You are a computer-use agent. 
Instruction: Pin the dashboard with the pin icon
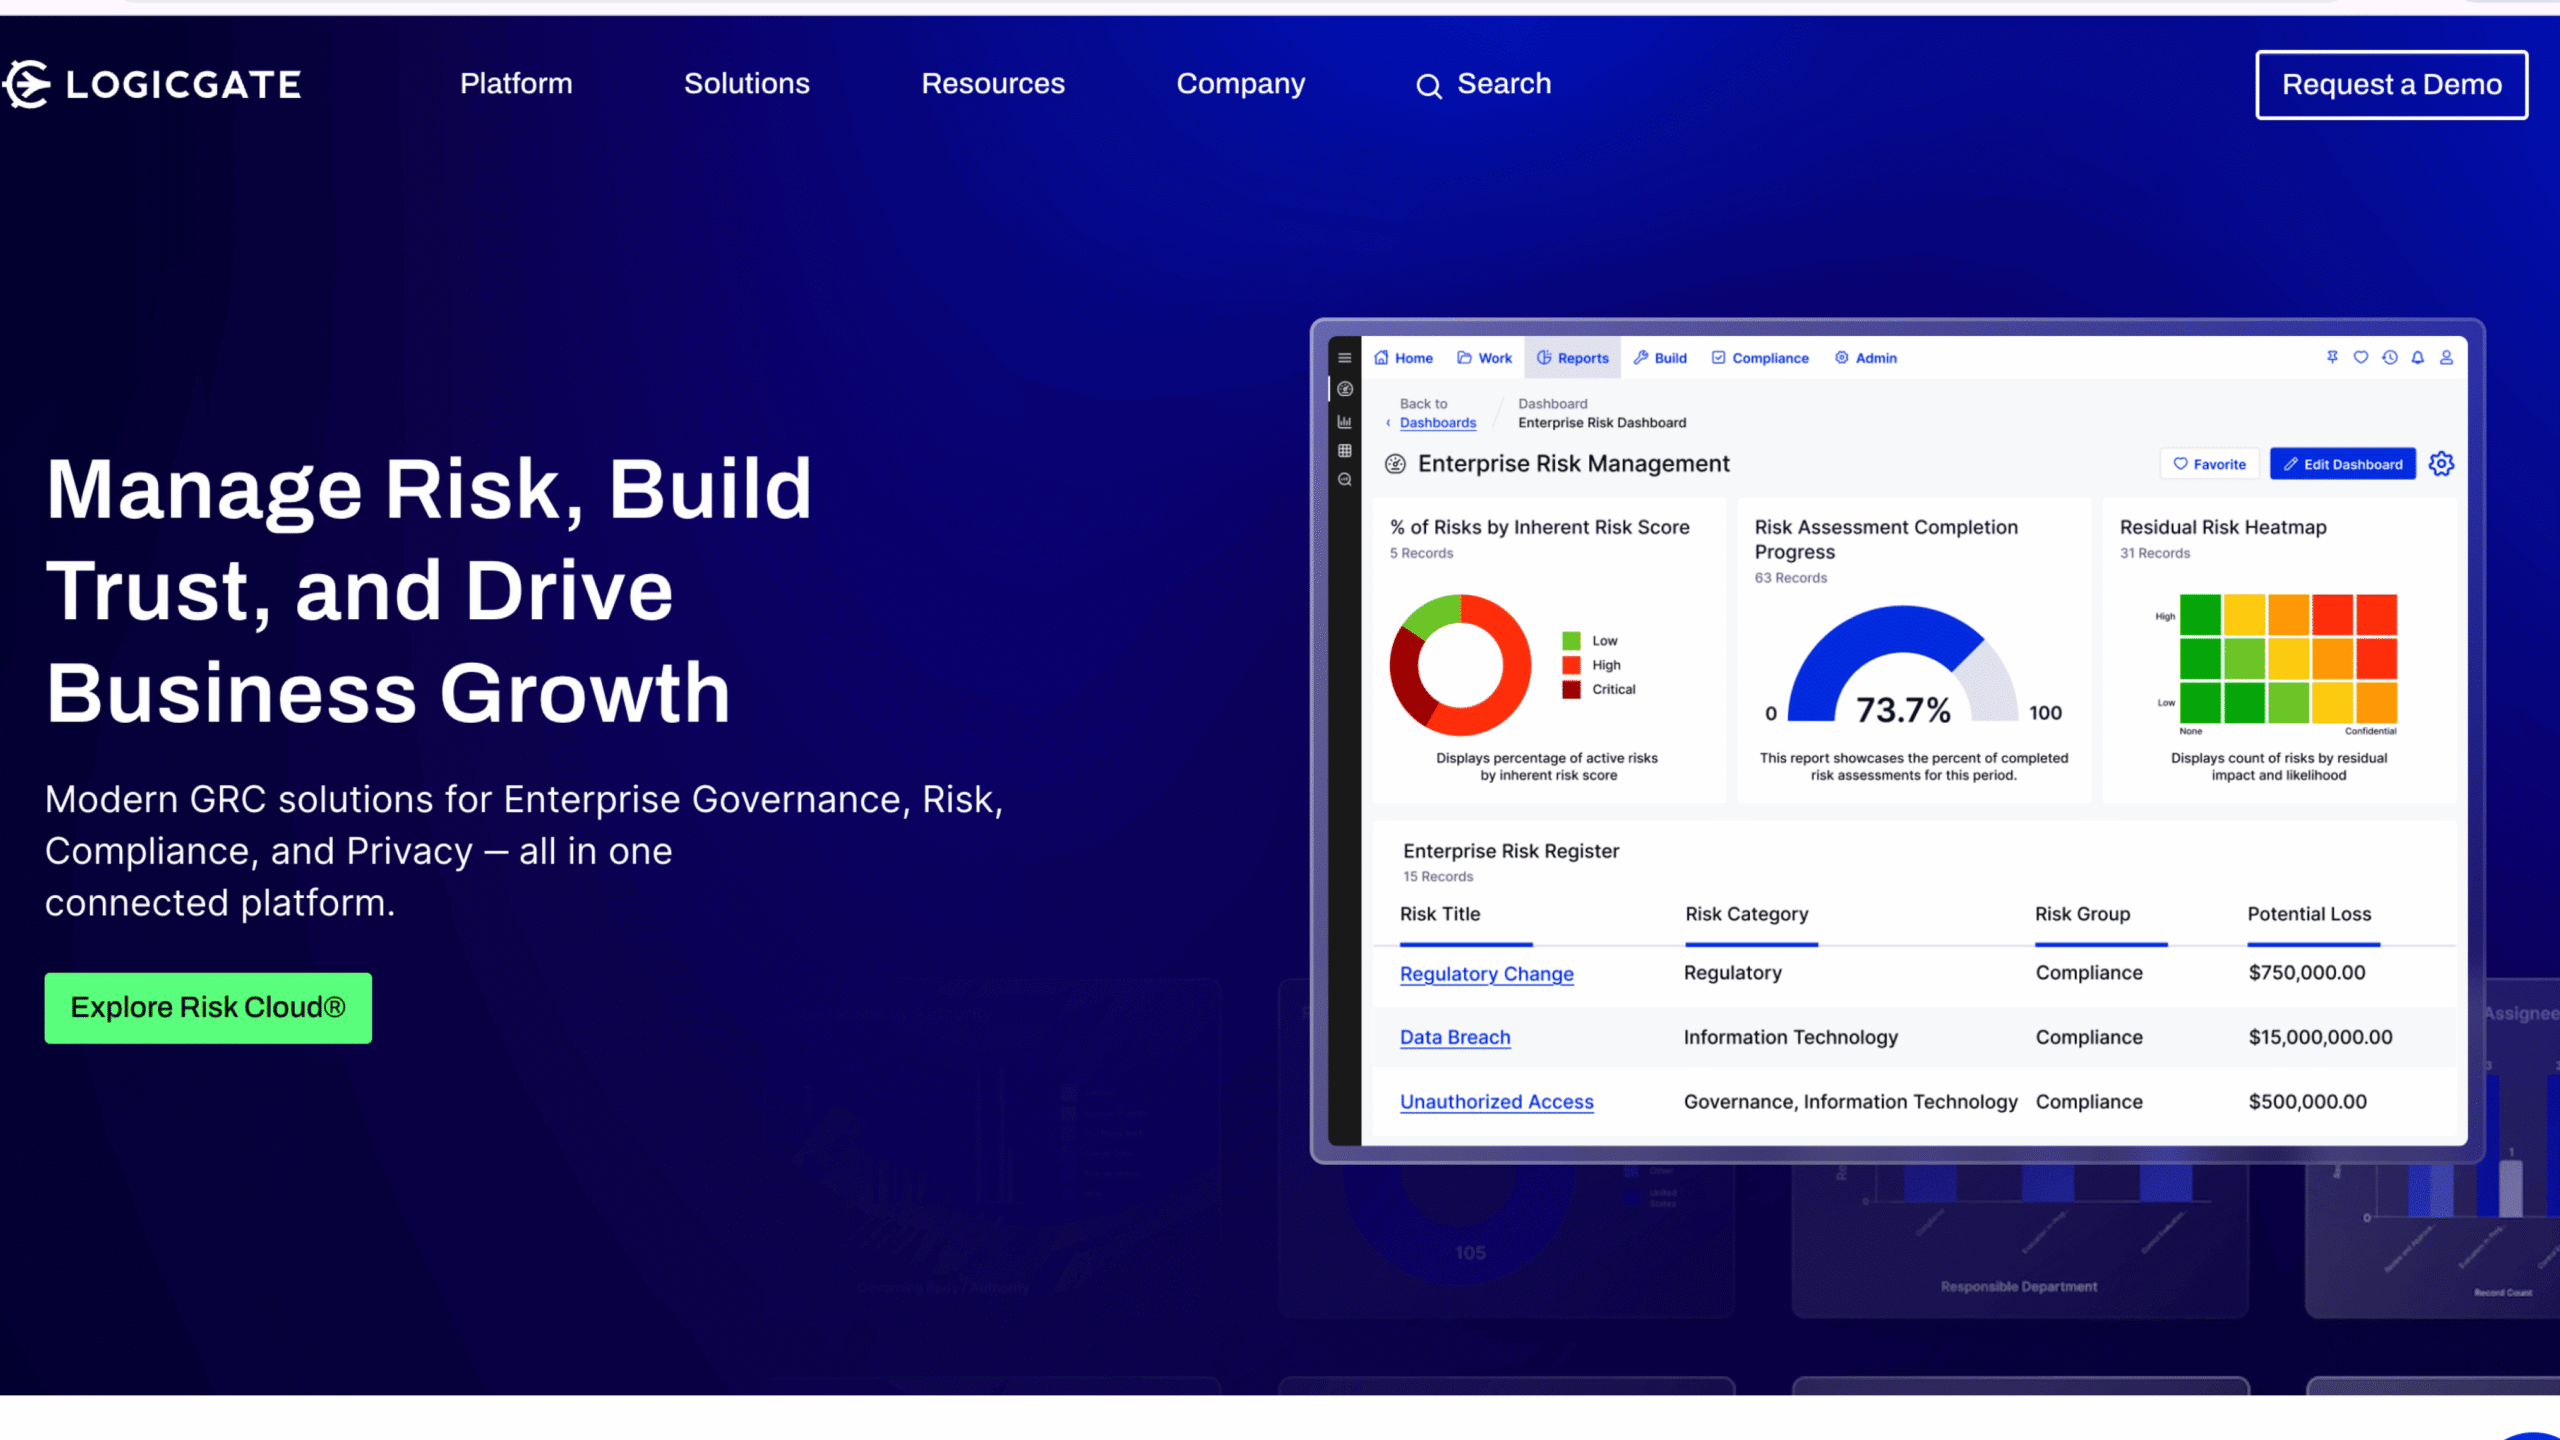click(2332, 357)
